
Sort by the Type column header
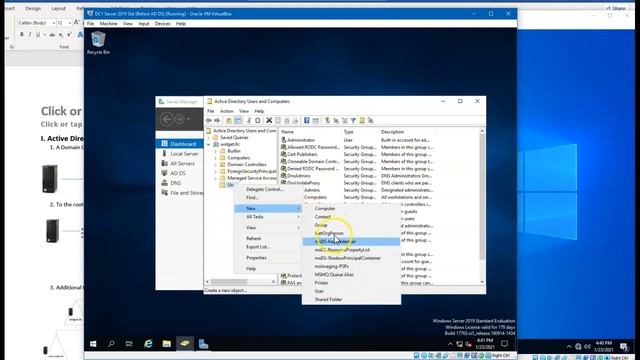[x=360, y=132]
